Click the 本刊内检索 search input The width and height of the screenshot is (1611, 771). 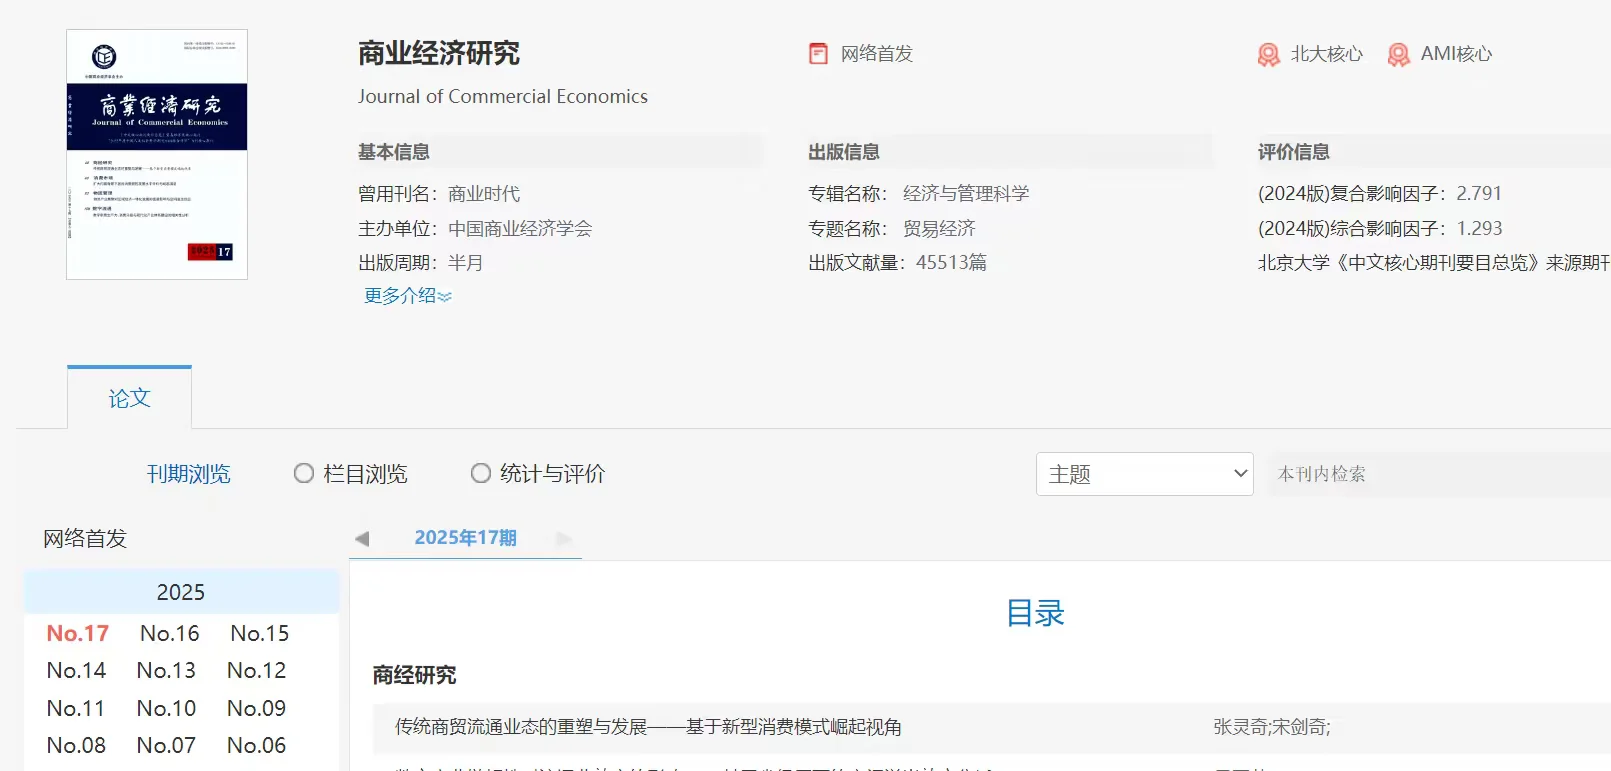coord(1439,474)
